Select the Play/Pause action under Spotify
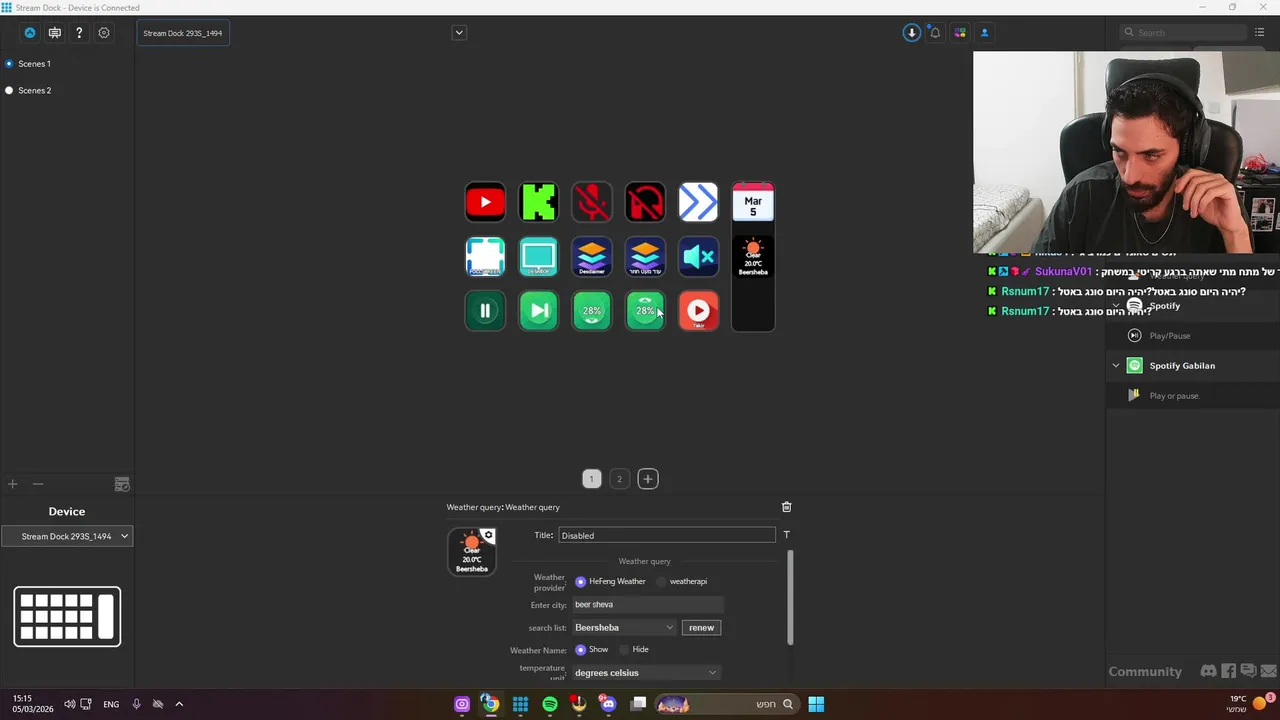Viewport: 1280px width, 720px height. click(1192, 336)
